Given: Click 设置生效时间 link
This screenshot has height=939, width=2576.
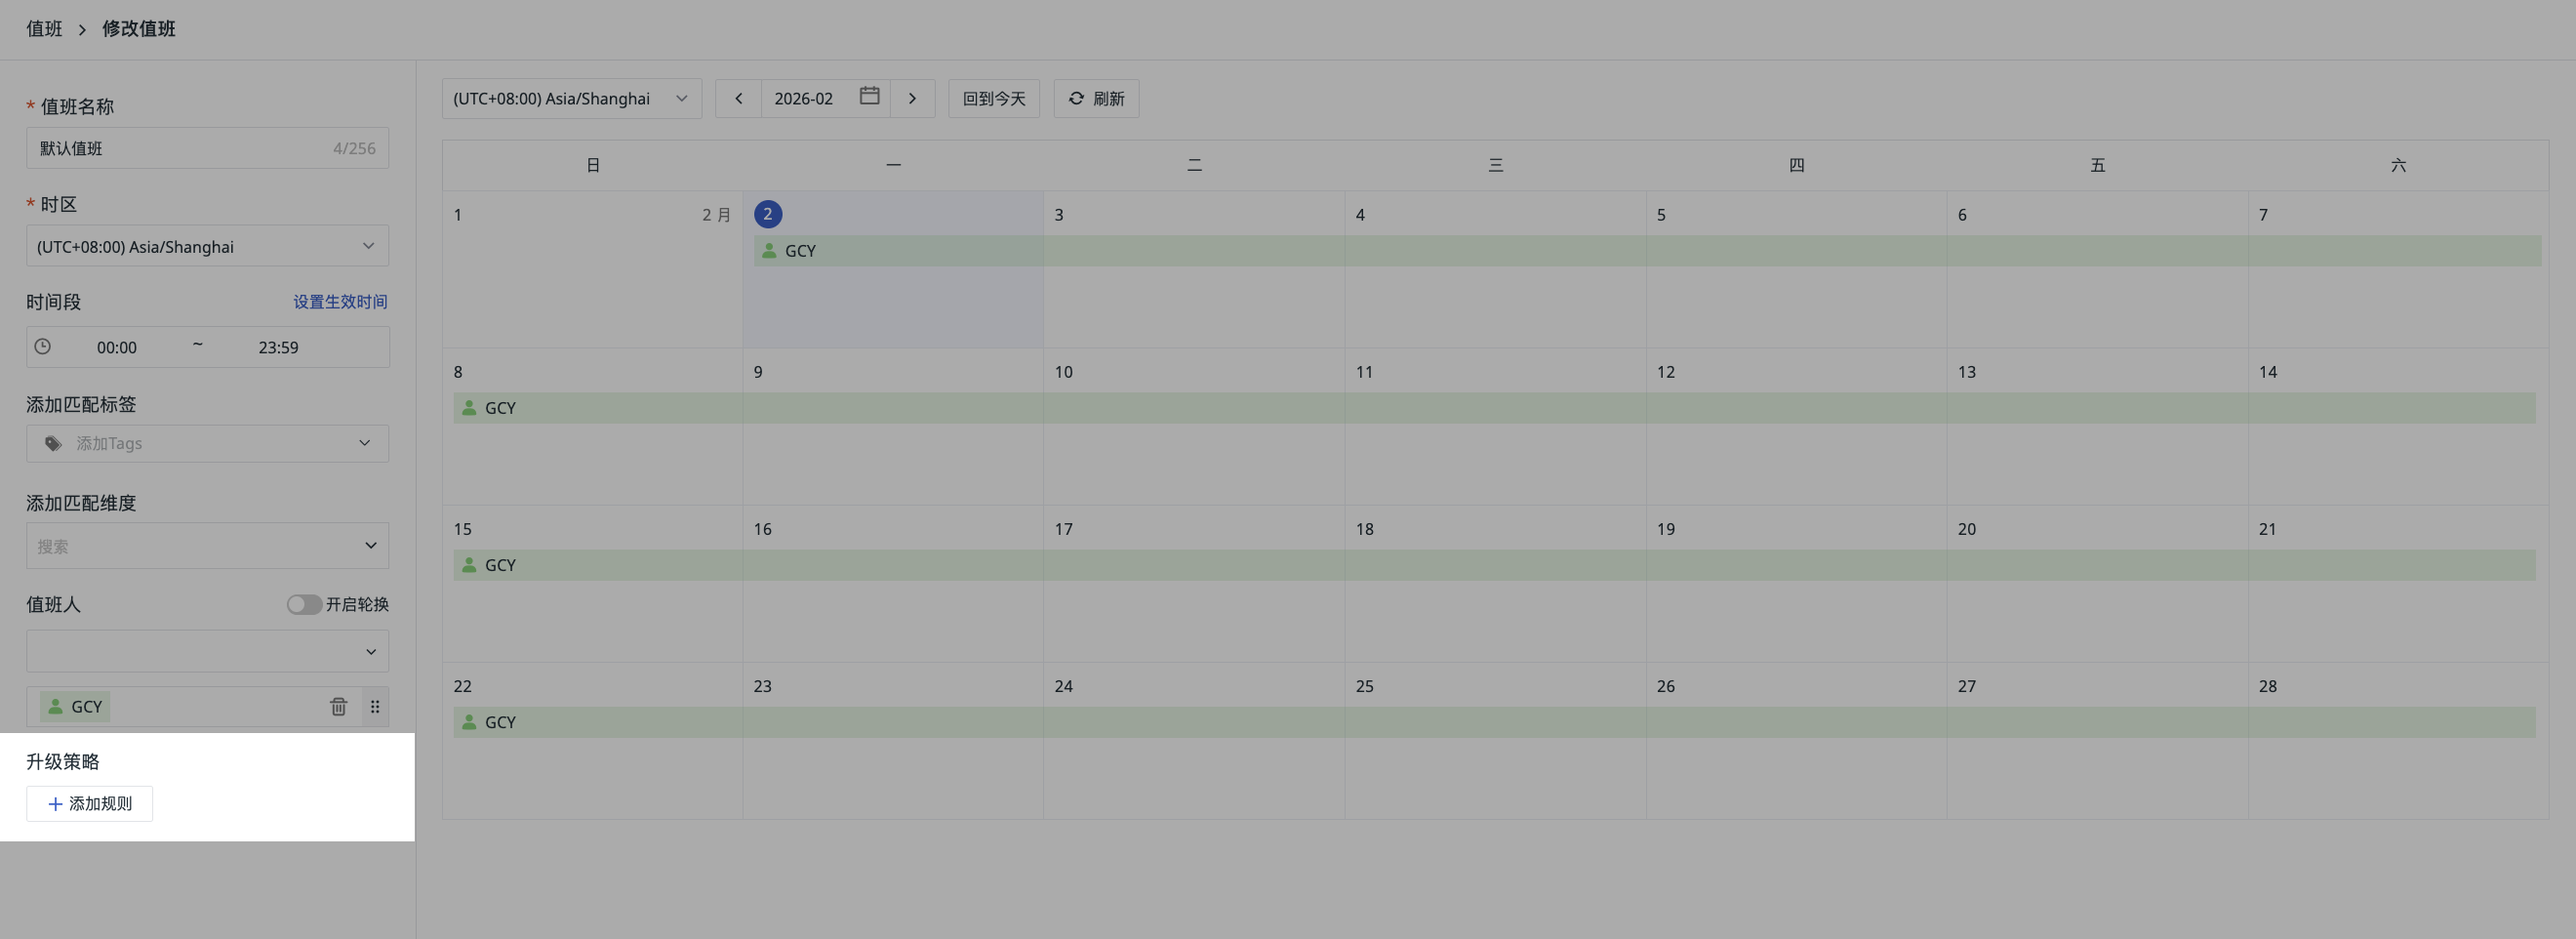Looking at the screenshot, I should tap(340, 301).
